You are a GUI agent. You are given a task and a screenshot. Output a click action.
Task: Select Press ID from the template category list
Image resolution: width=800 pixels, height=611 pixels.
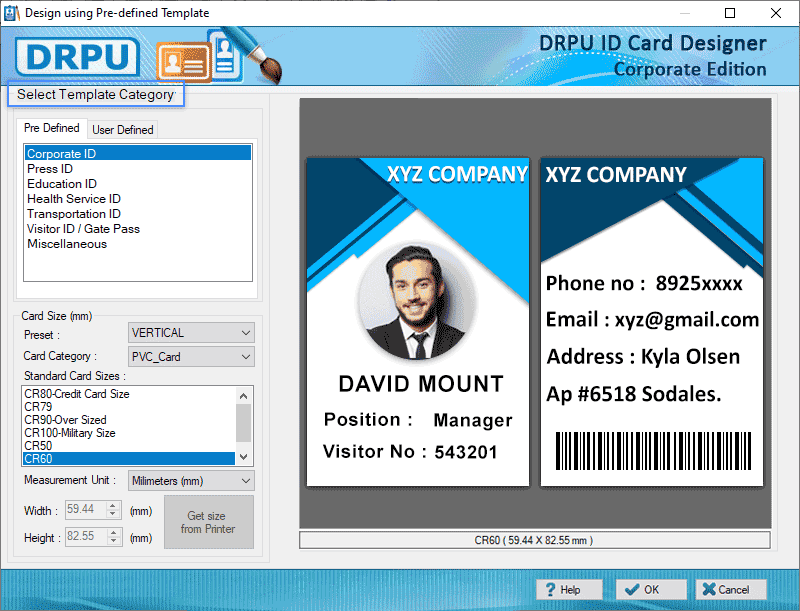(50, 168)
